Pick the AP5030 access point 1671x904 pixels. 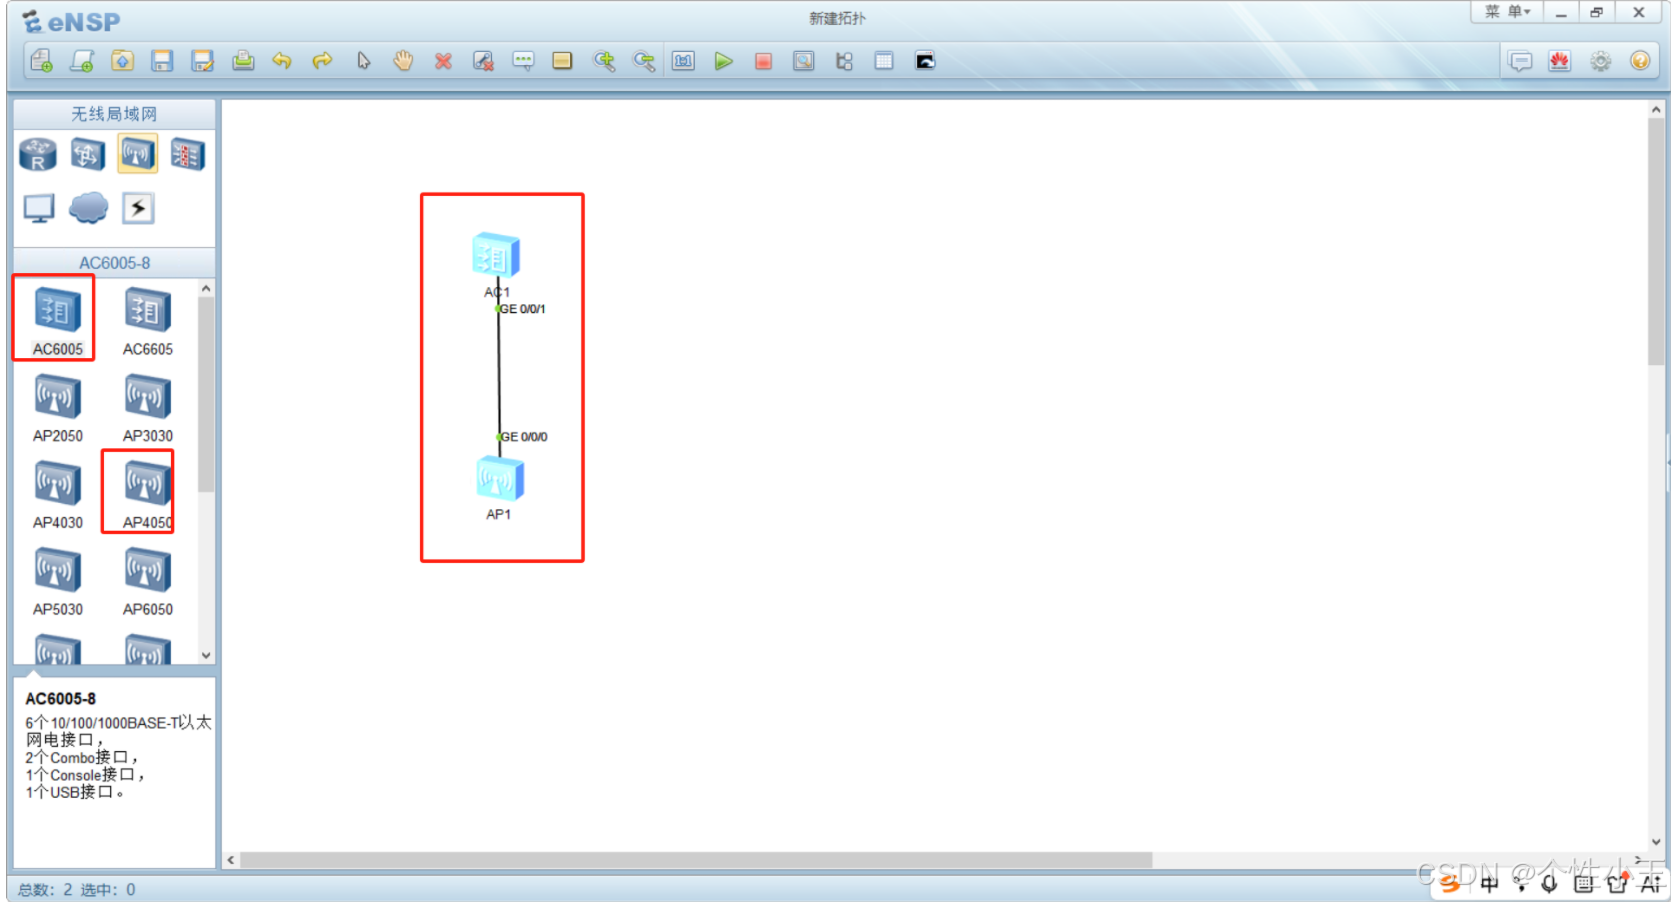[x=57, y=581]
